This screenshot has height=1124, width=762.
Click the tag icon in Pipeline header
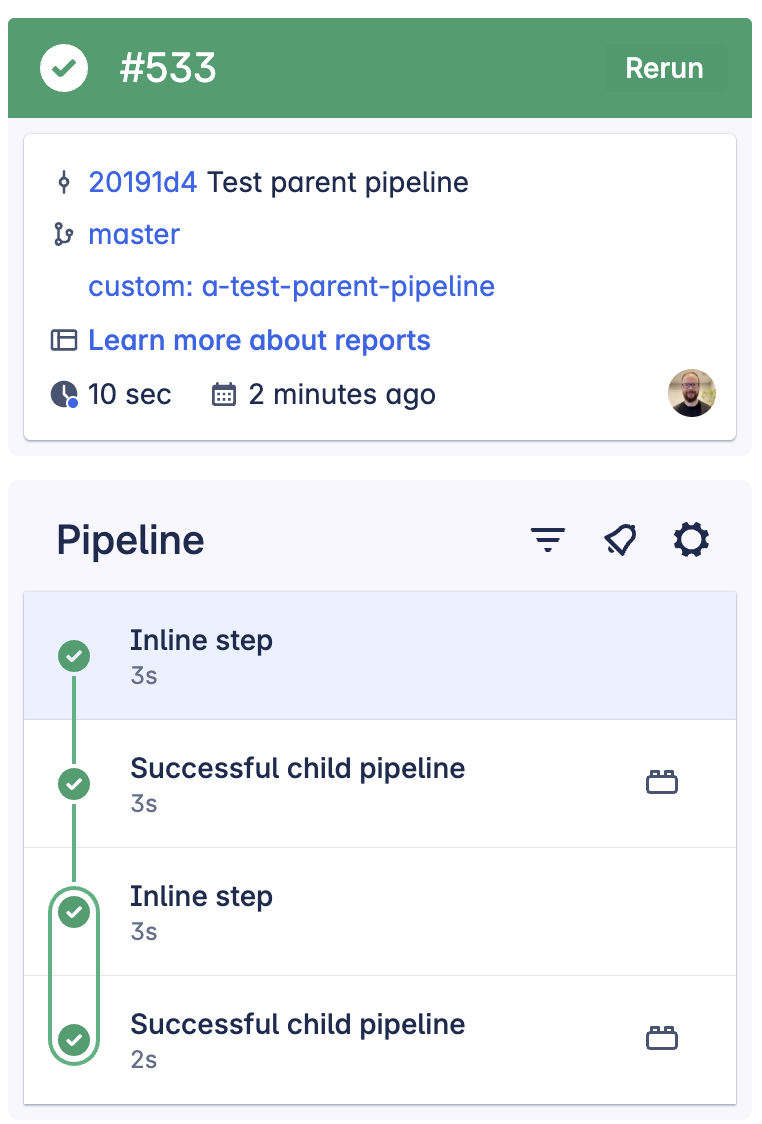coord(619,539)
